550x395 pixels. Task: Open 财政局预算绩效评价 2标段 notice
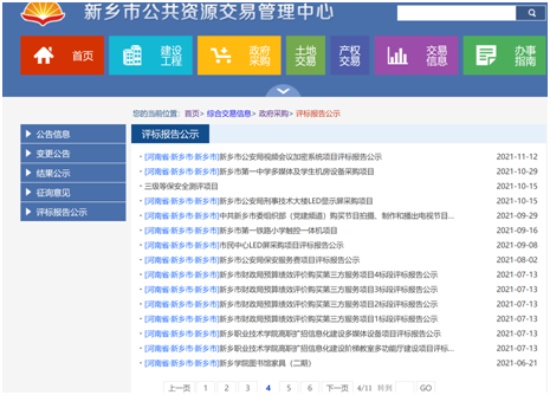[x=291, y=304]
